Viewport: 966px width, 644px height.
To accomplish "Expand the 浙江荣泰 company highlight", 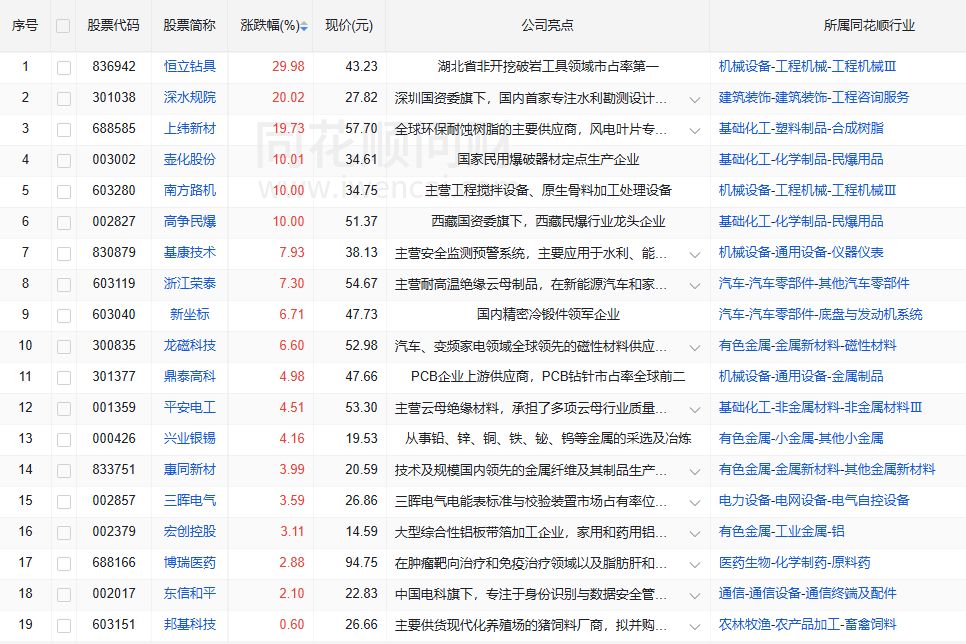I will point(694,286).
